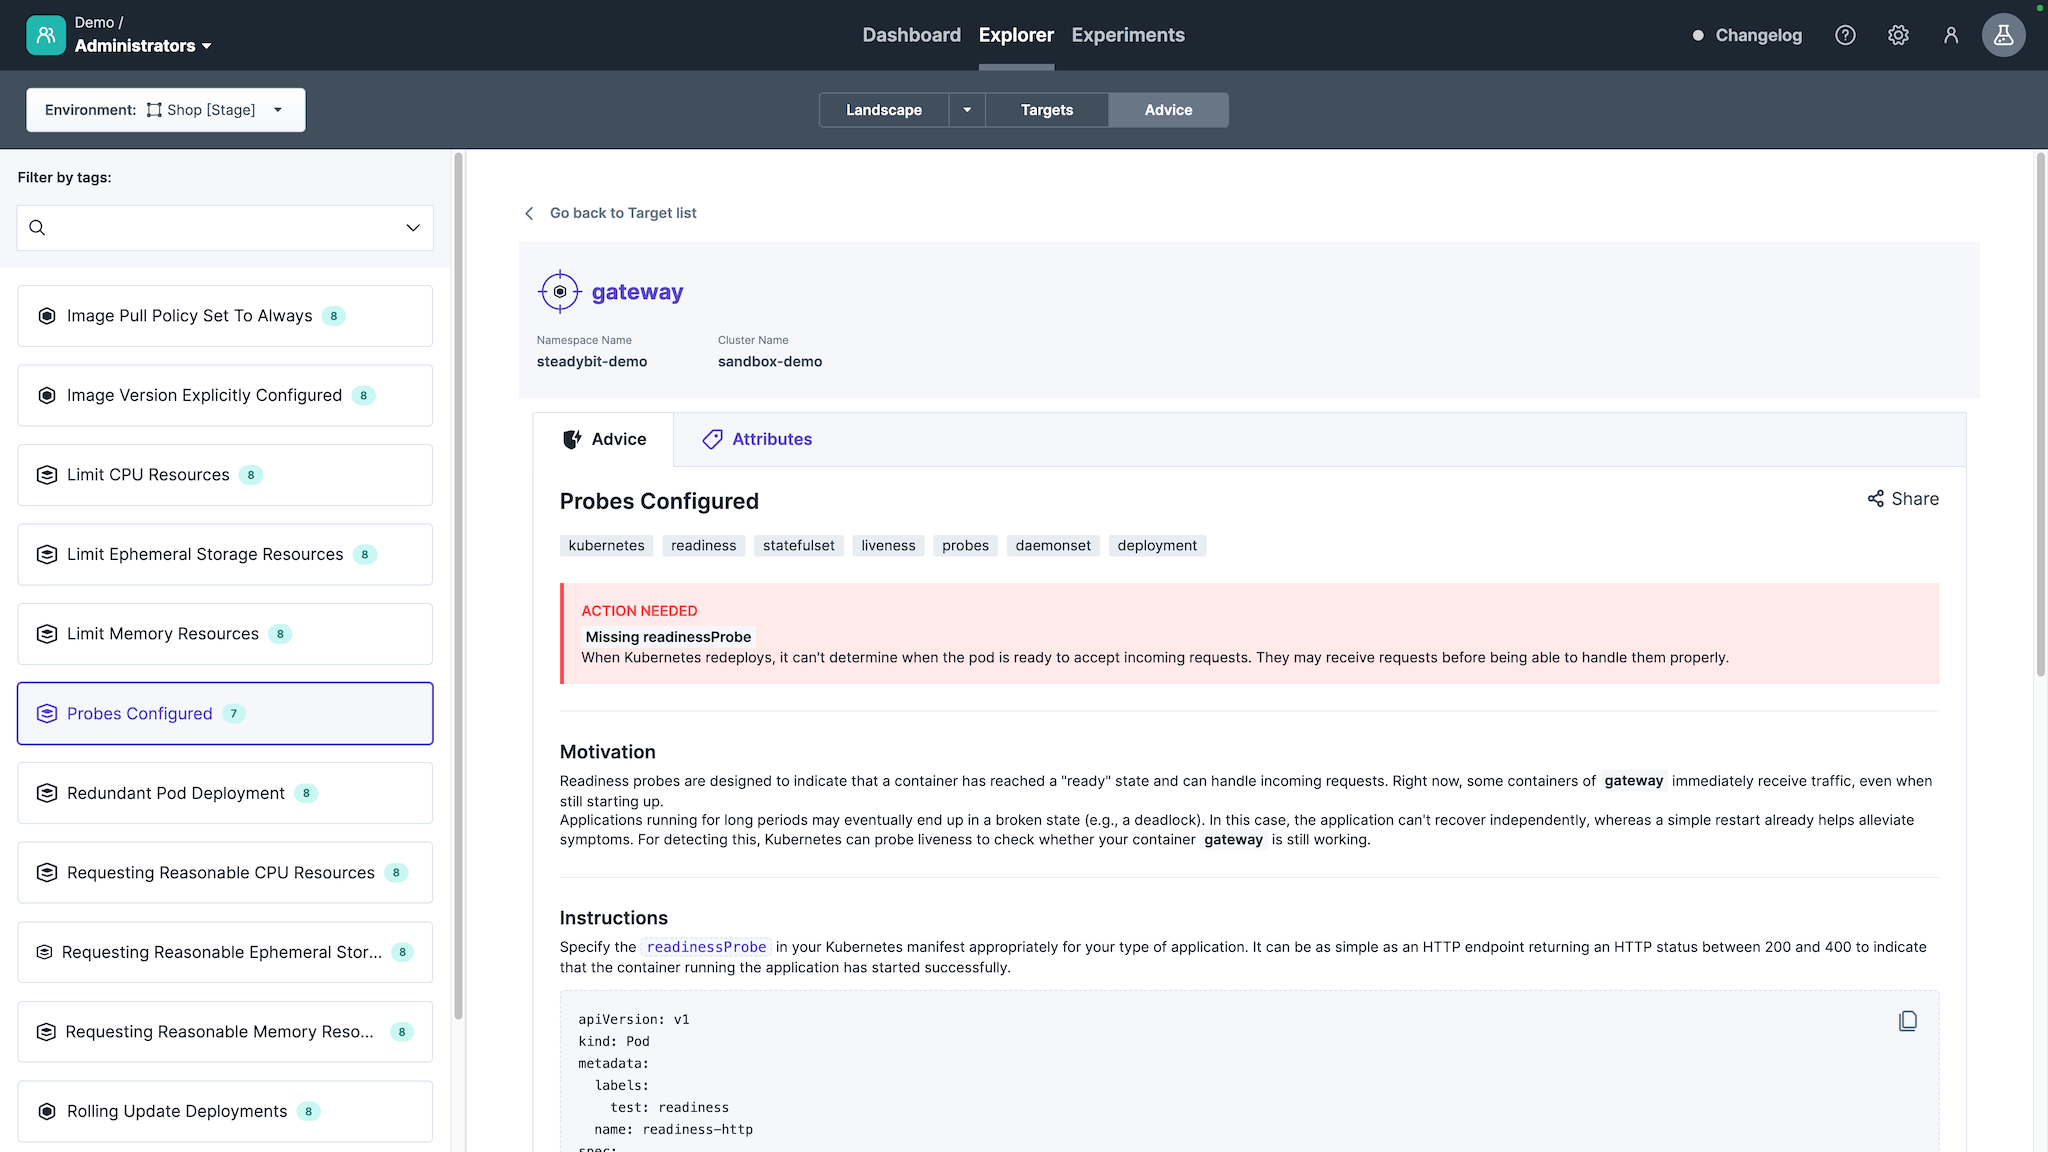The height and width of the screenshot is (1152, 2048).
Task: Click the Rolling Update Deployments sidebar icon
Action: (46, 1111)
